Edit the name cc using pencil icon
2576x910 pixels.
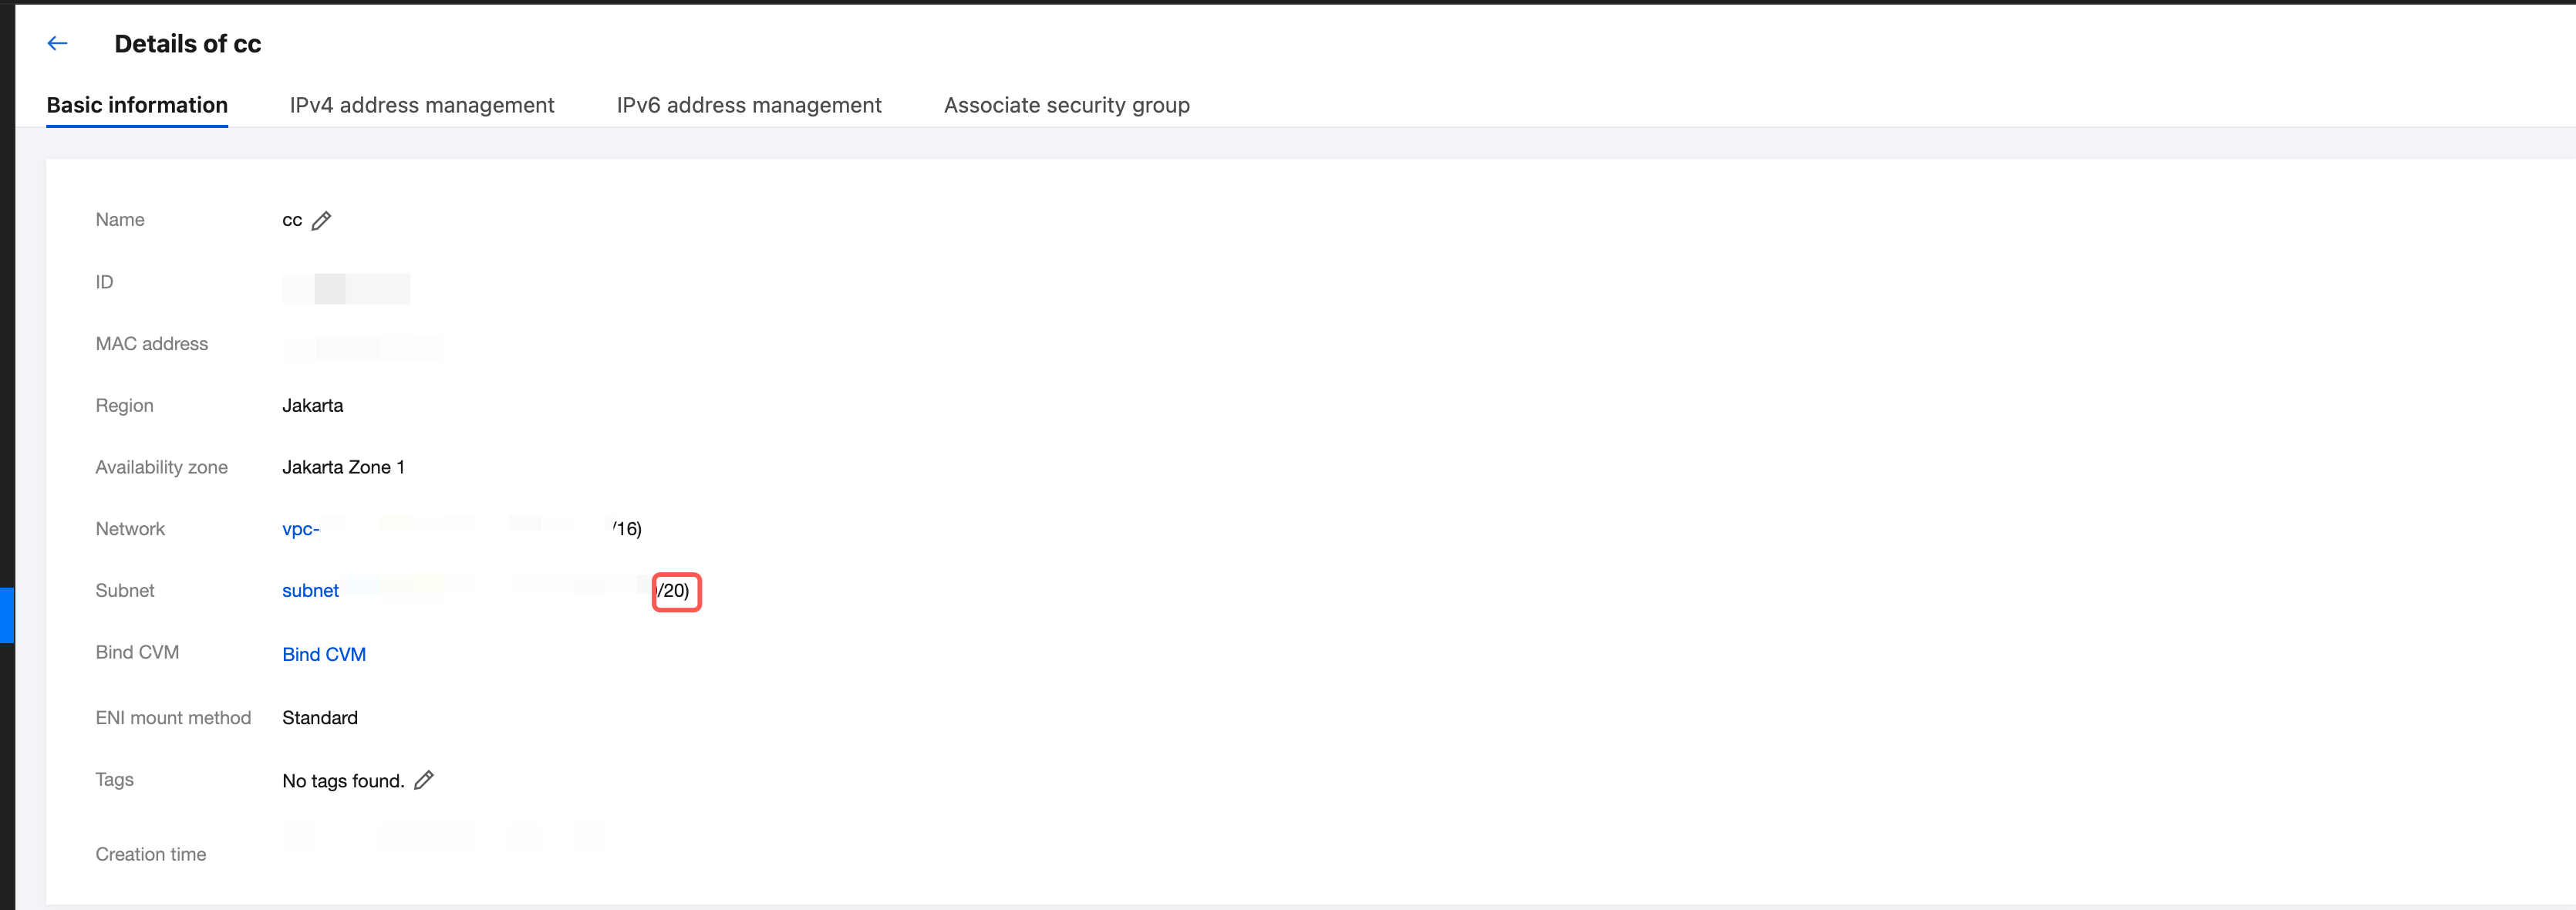click(321, 221)
